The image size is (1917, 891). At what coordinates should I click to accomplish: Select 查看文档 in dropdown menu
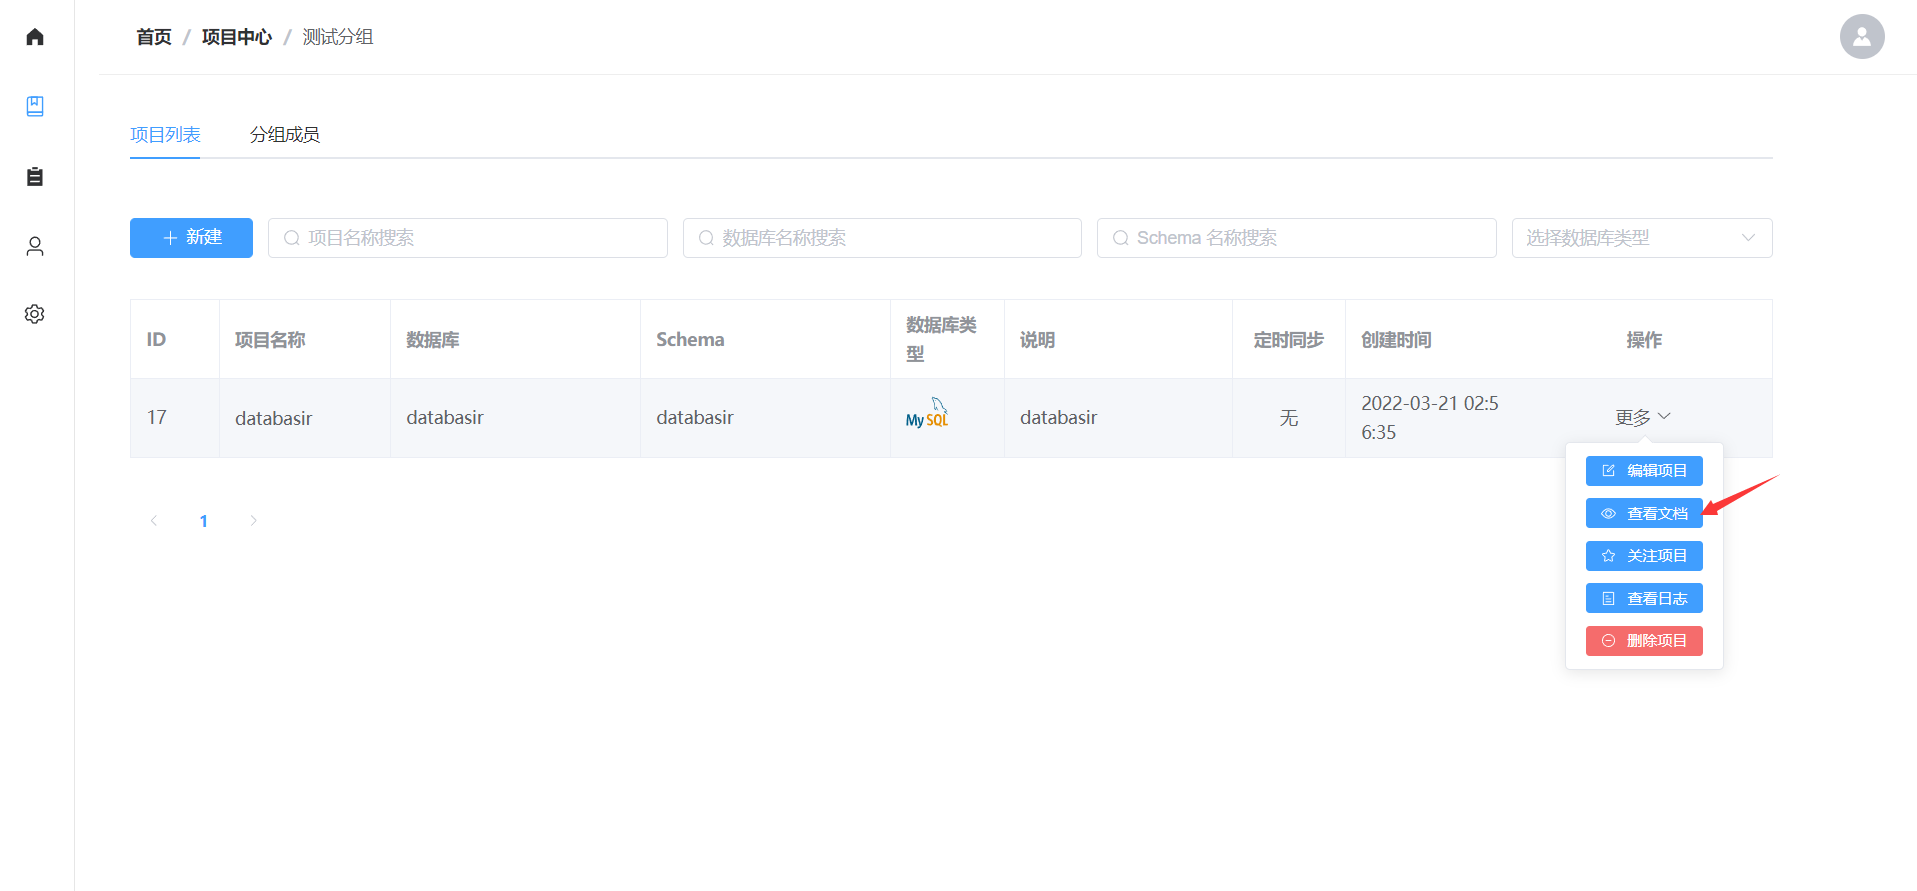(1643, 513)
